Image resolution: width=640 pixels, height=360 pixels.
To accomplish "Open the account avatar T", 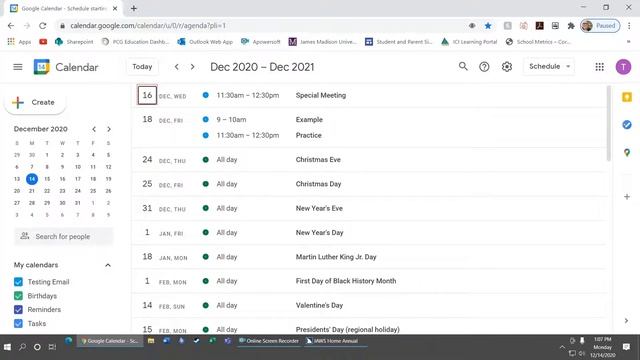I will 623,67.
